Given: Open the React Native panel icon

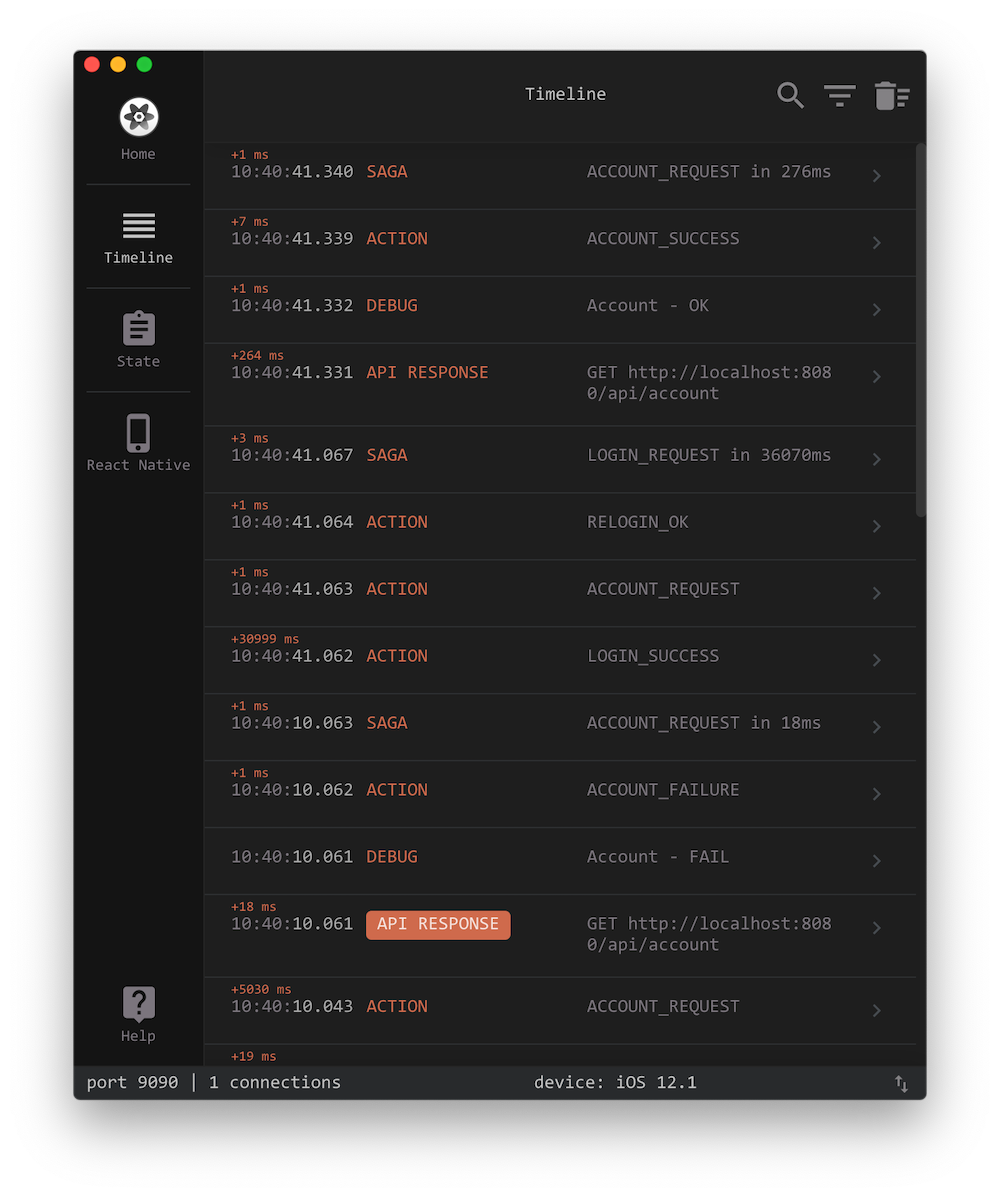Looking at the screenshot, I should (x=138, y=433).
